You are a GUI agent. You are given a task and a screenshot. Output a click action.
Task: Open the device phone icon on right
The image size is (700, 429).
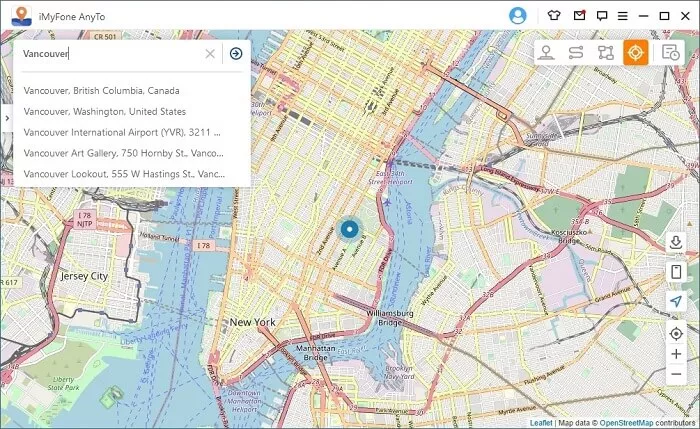coord(676,271)
